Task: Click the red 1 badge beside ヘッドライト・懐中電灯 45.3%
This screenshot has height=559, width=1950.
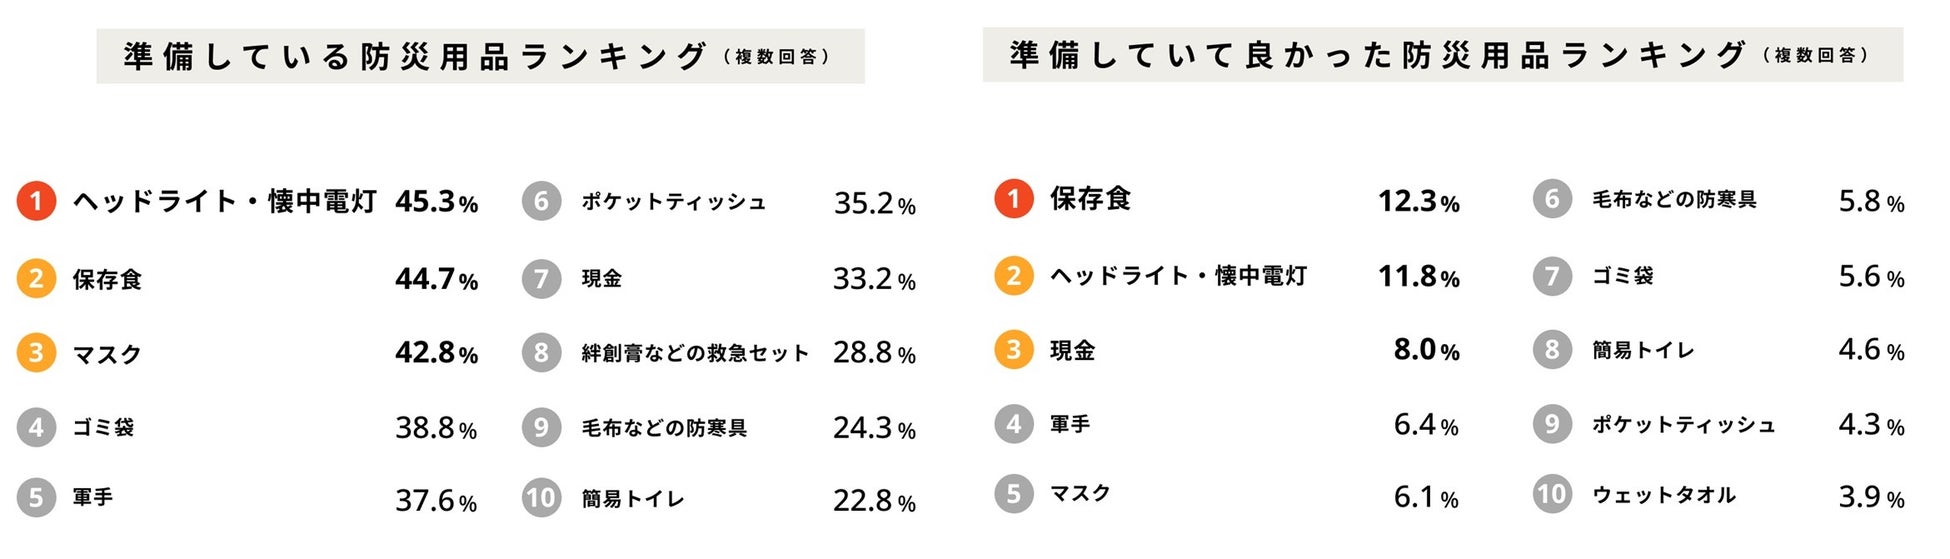Action: (x=36, y=201)
